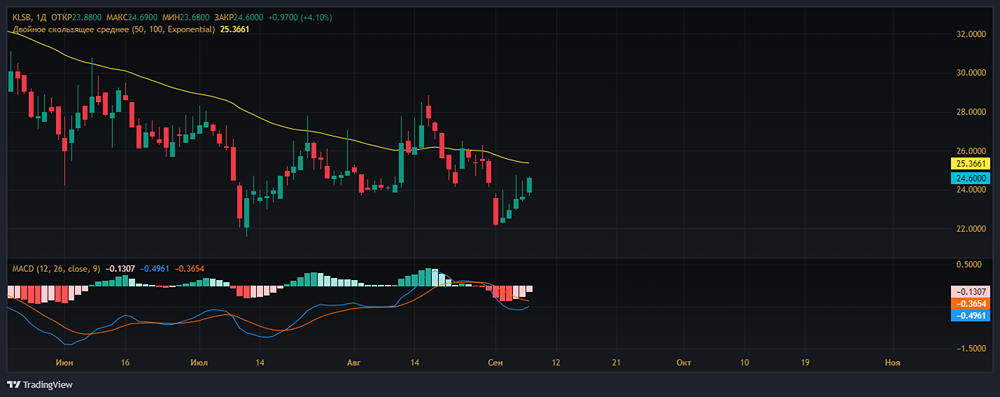Click the 19 date tick on time axis
This screenshot has width=1000, height=397.
tap(805, 363)
